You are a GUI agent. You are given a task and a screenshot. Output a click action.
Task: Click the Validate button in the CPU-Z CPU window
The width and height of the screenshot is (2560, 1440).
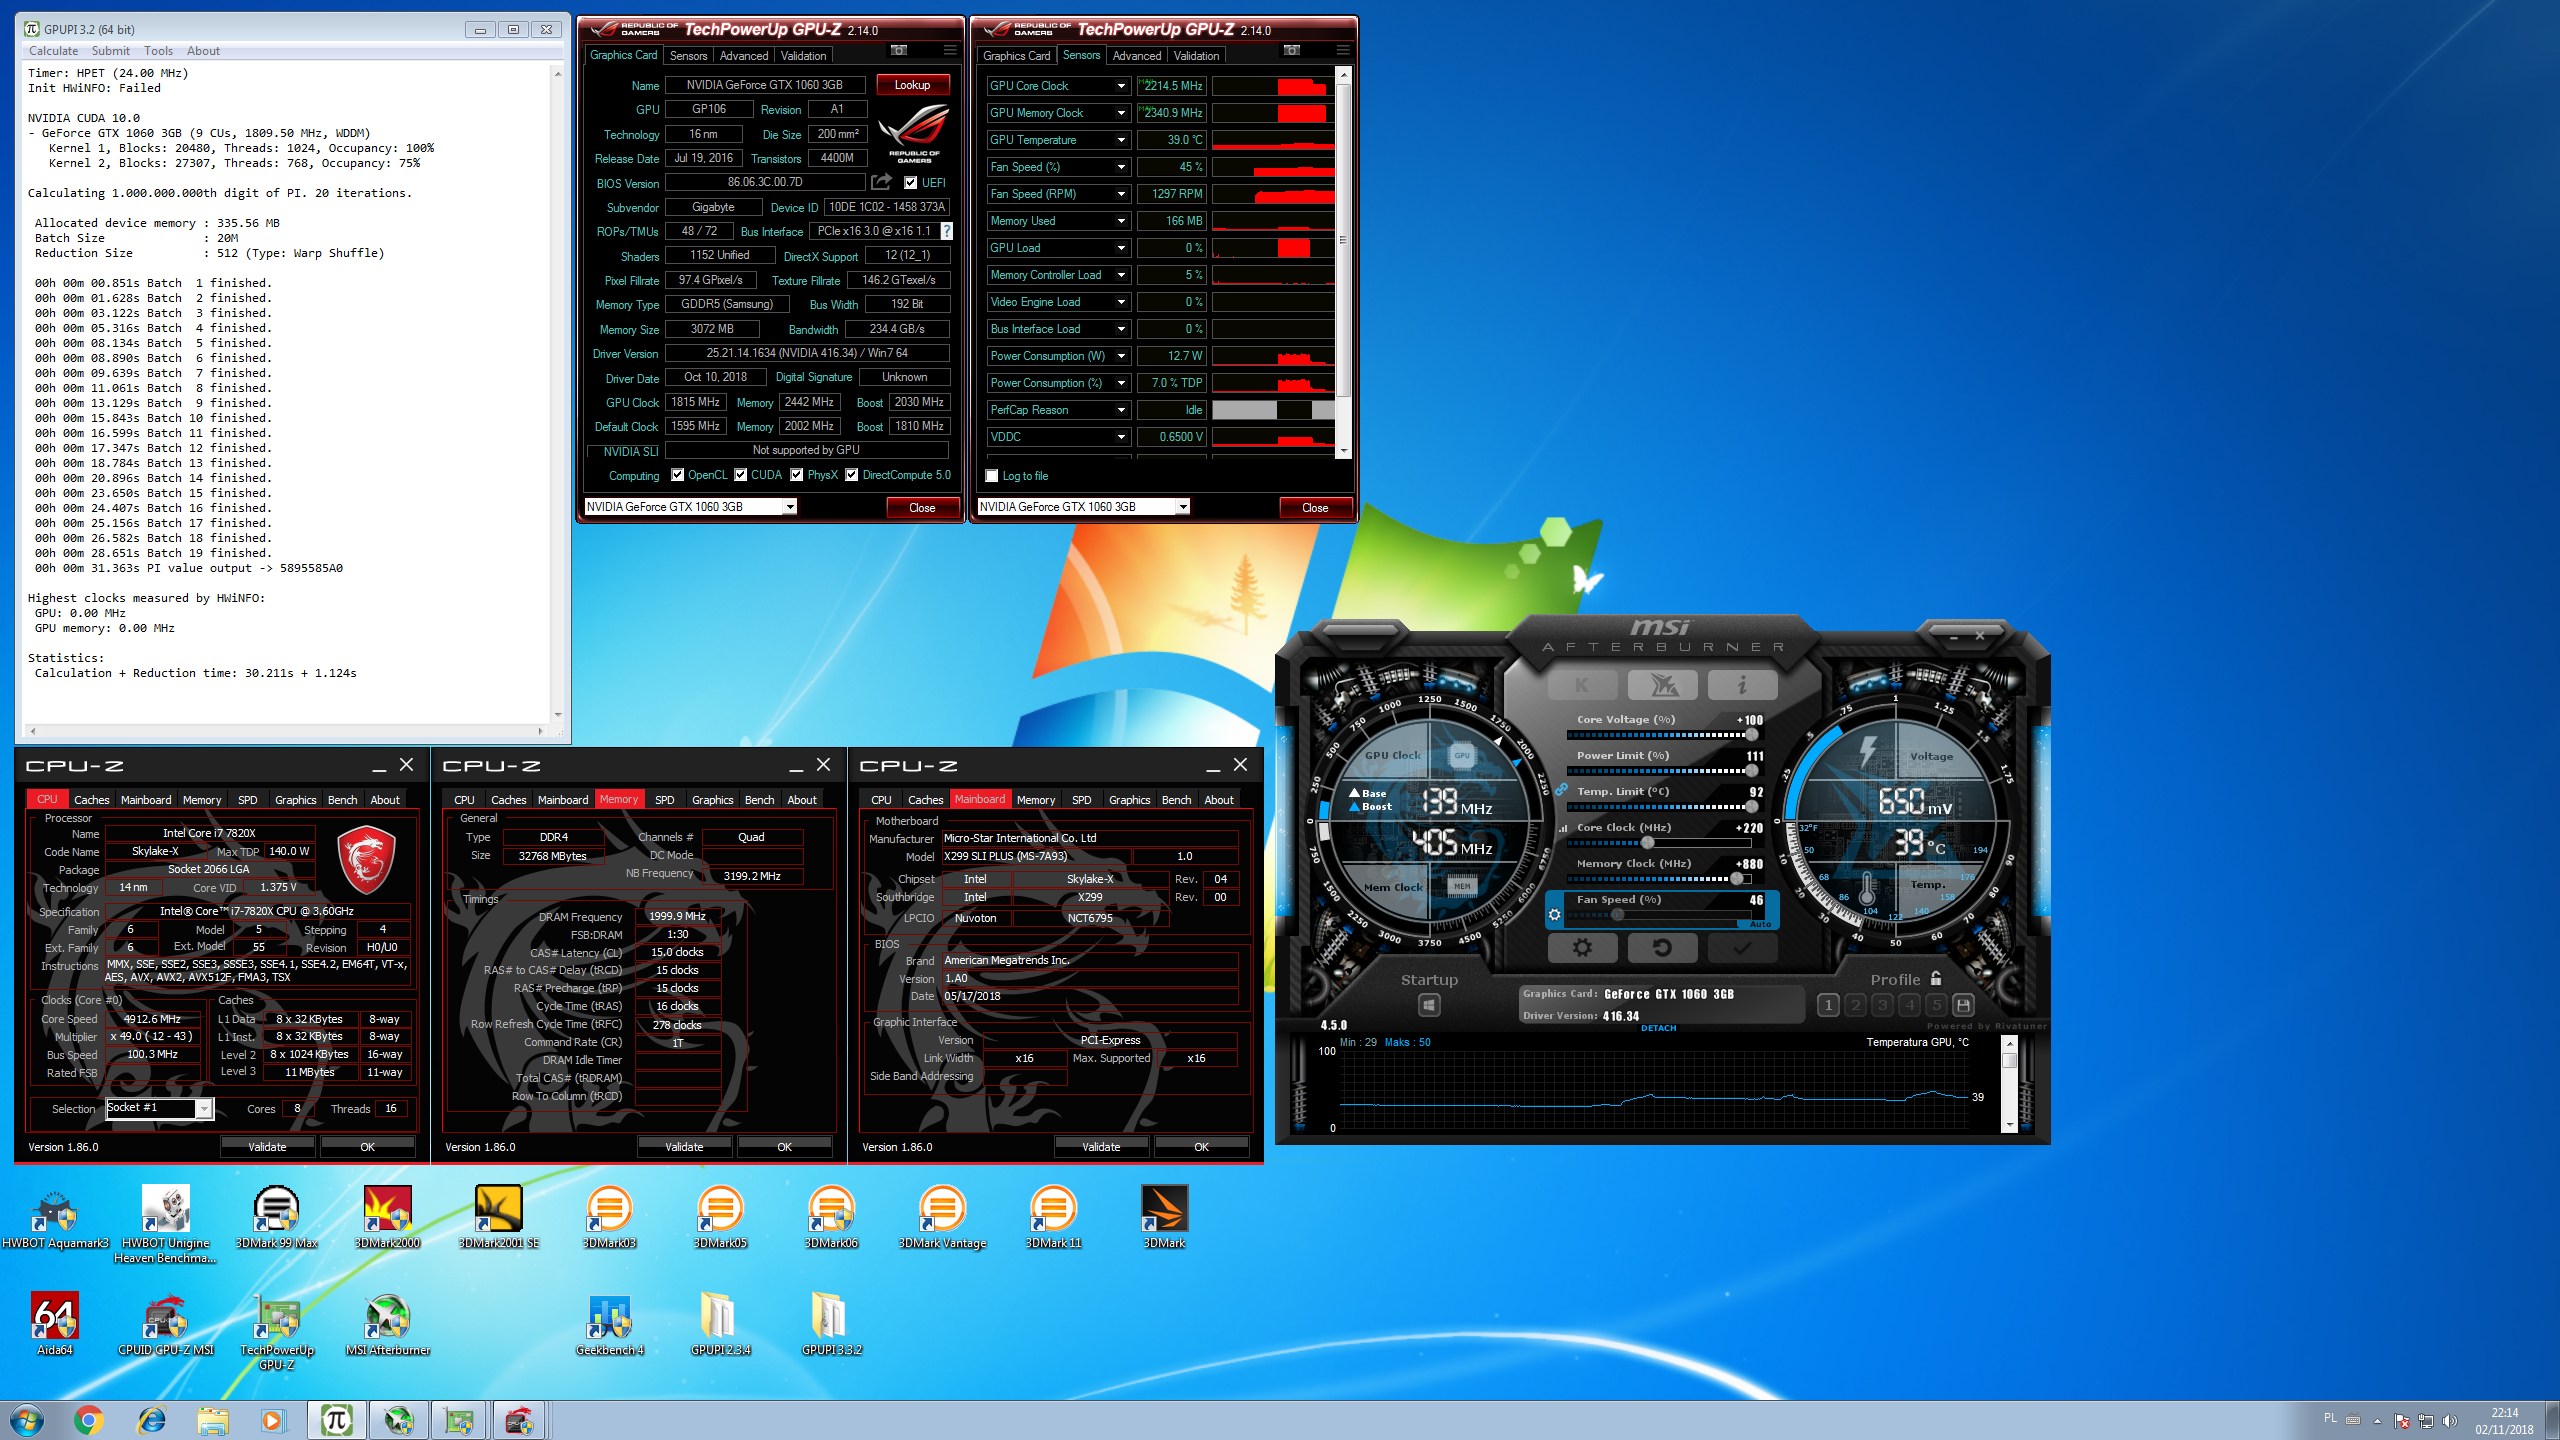click(267, 1147)
